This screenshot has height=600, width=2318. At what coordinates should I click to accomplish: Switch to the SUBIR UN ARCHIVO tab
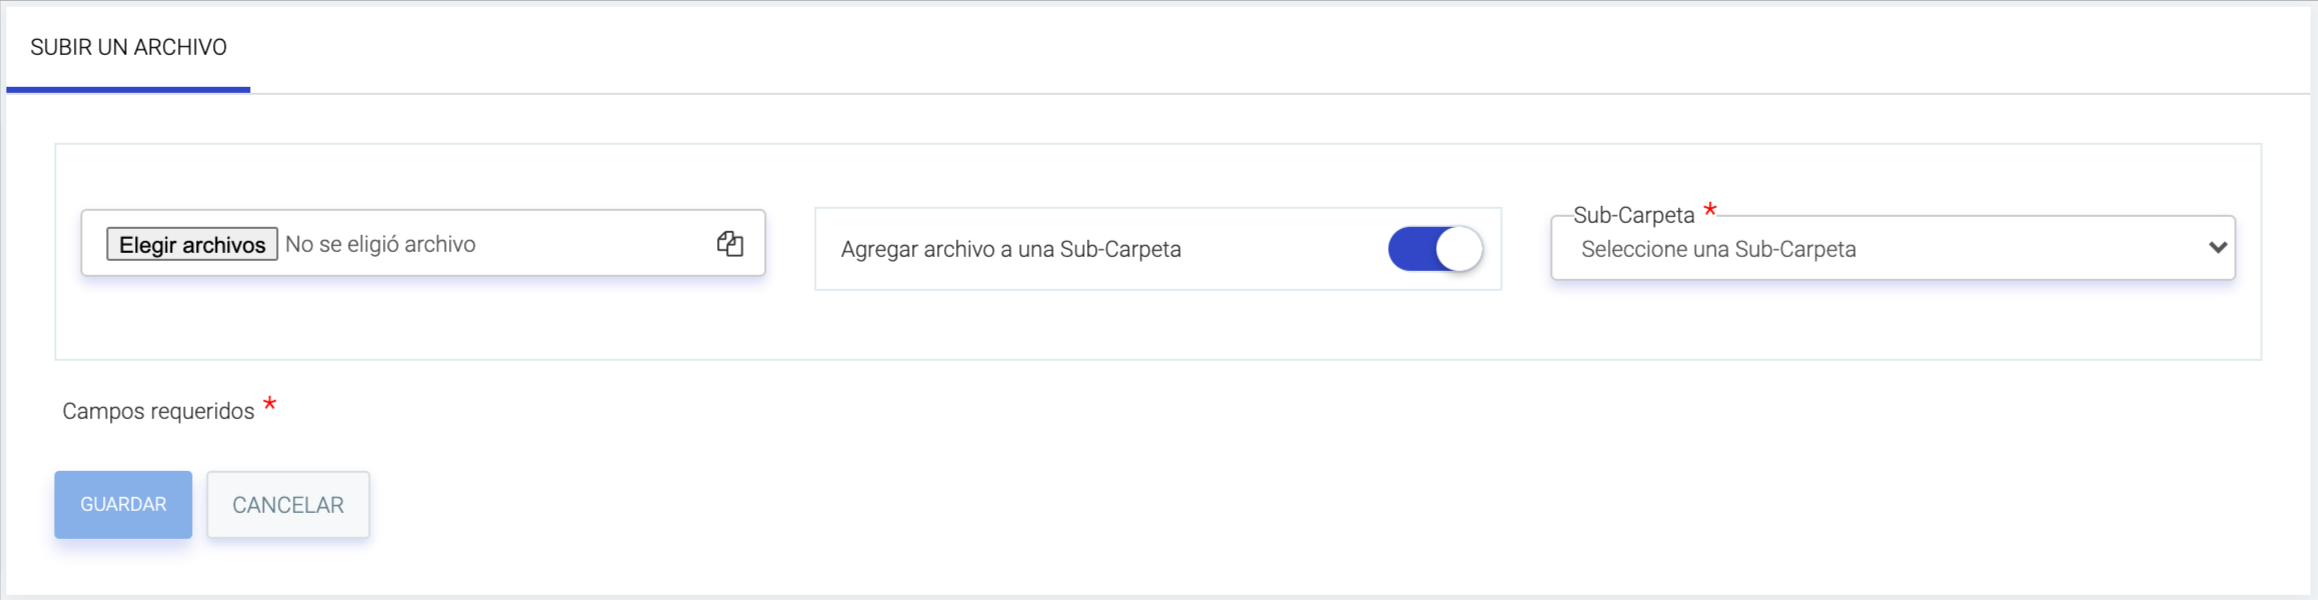(129, 47)
